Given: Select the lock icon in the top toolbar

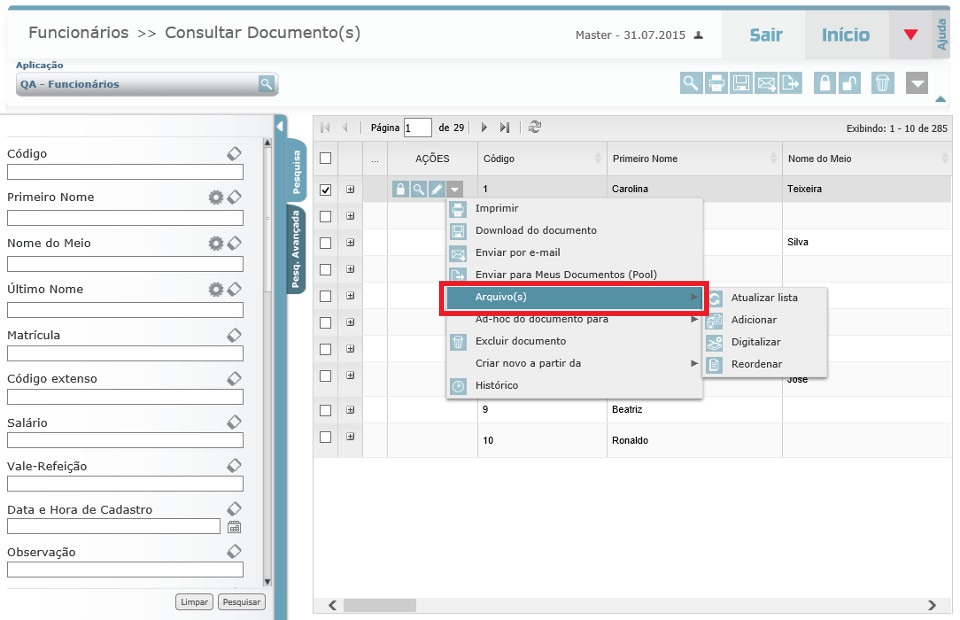Looking at the screenshot, I should [x=825, y=83].
